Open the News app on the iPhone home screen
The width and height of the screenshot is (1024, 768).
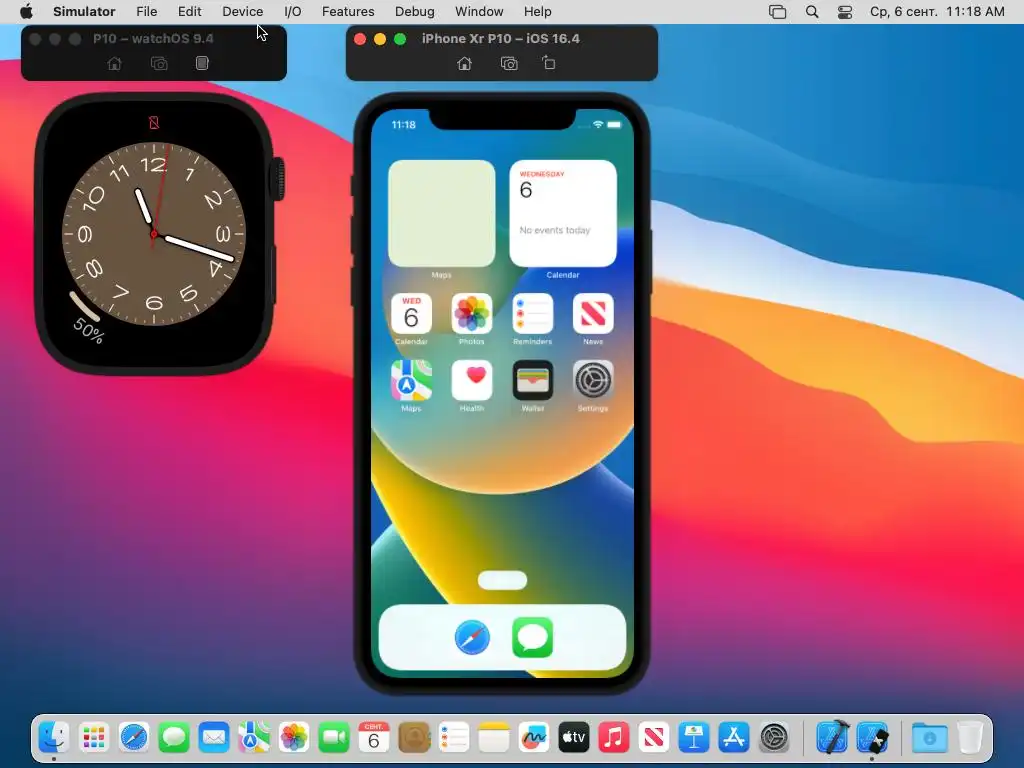point(593,313)
